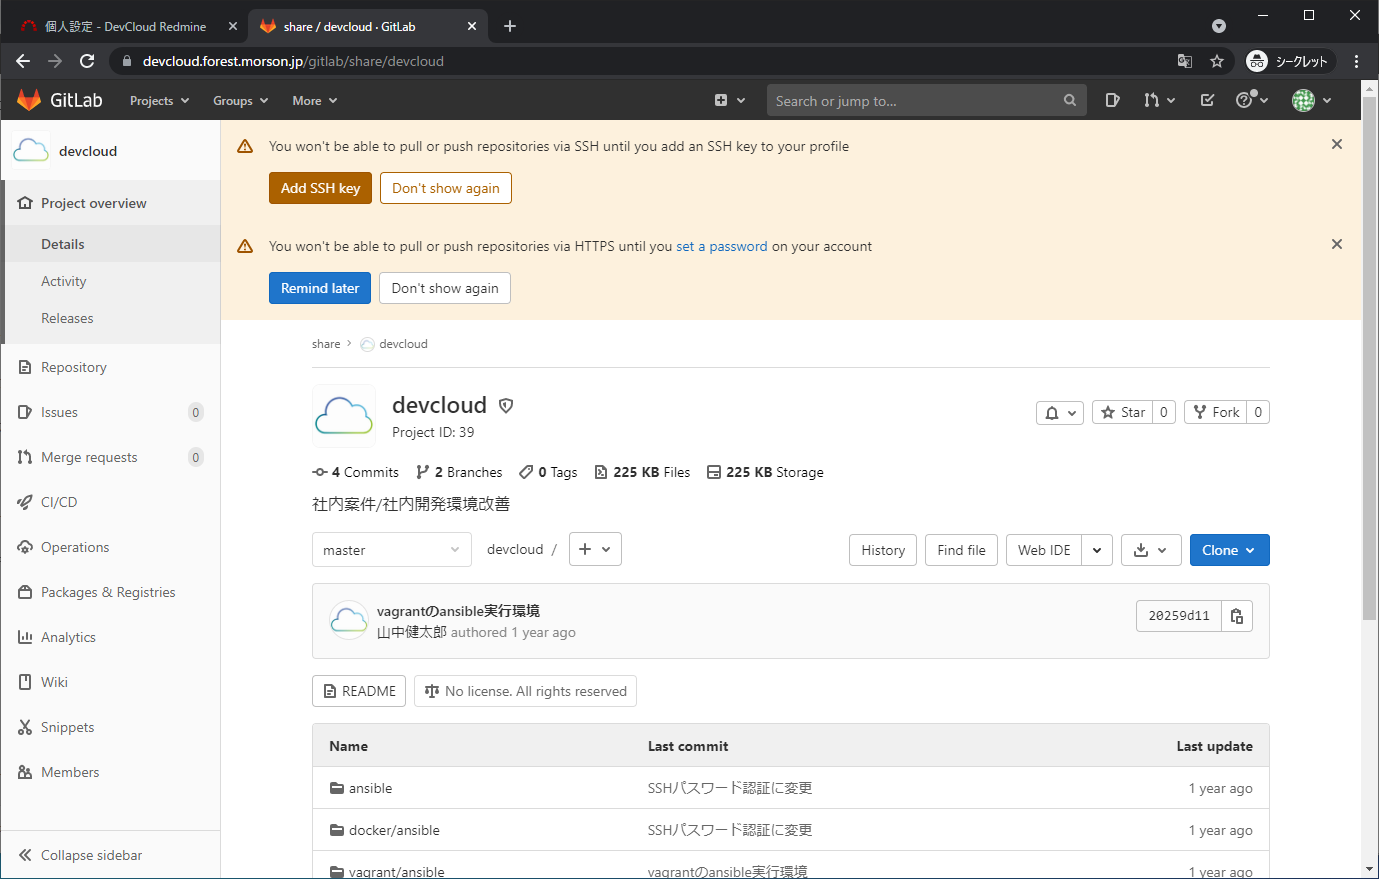Star the devcloud project
This screenshot has height=879, width=1379.
coord(1122,412)
